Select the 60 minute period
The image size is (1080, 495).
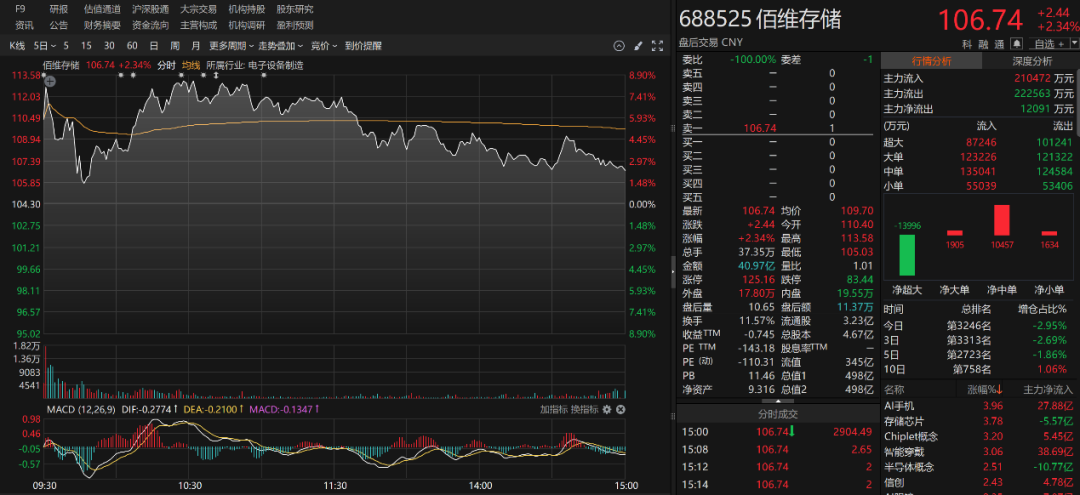tap(132, 46)
